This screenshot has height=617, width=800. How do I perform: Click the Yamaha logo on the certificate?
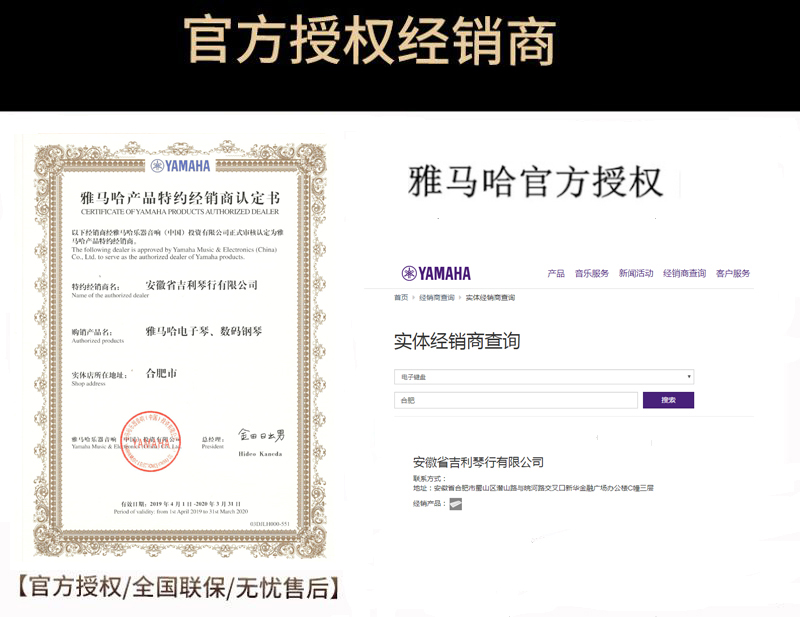click(x=180, y=166)
